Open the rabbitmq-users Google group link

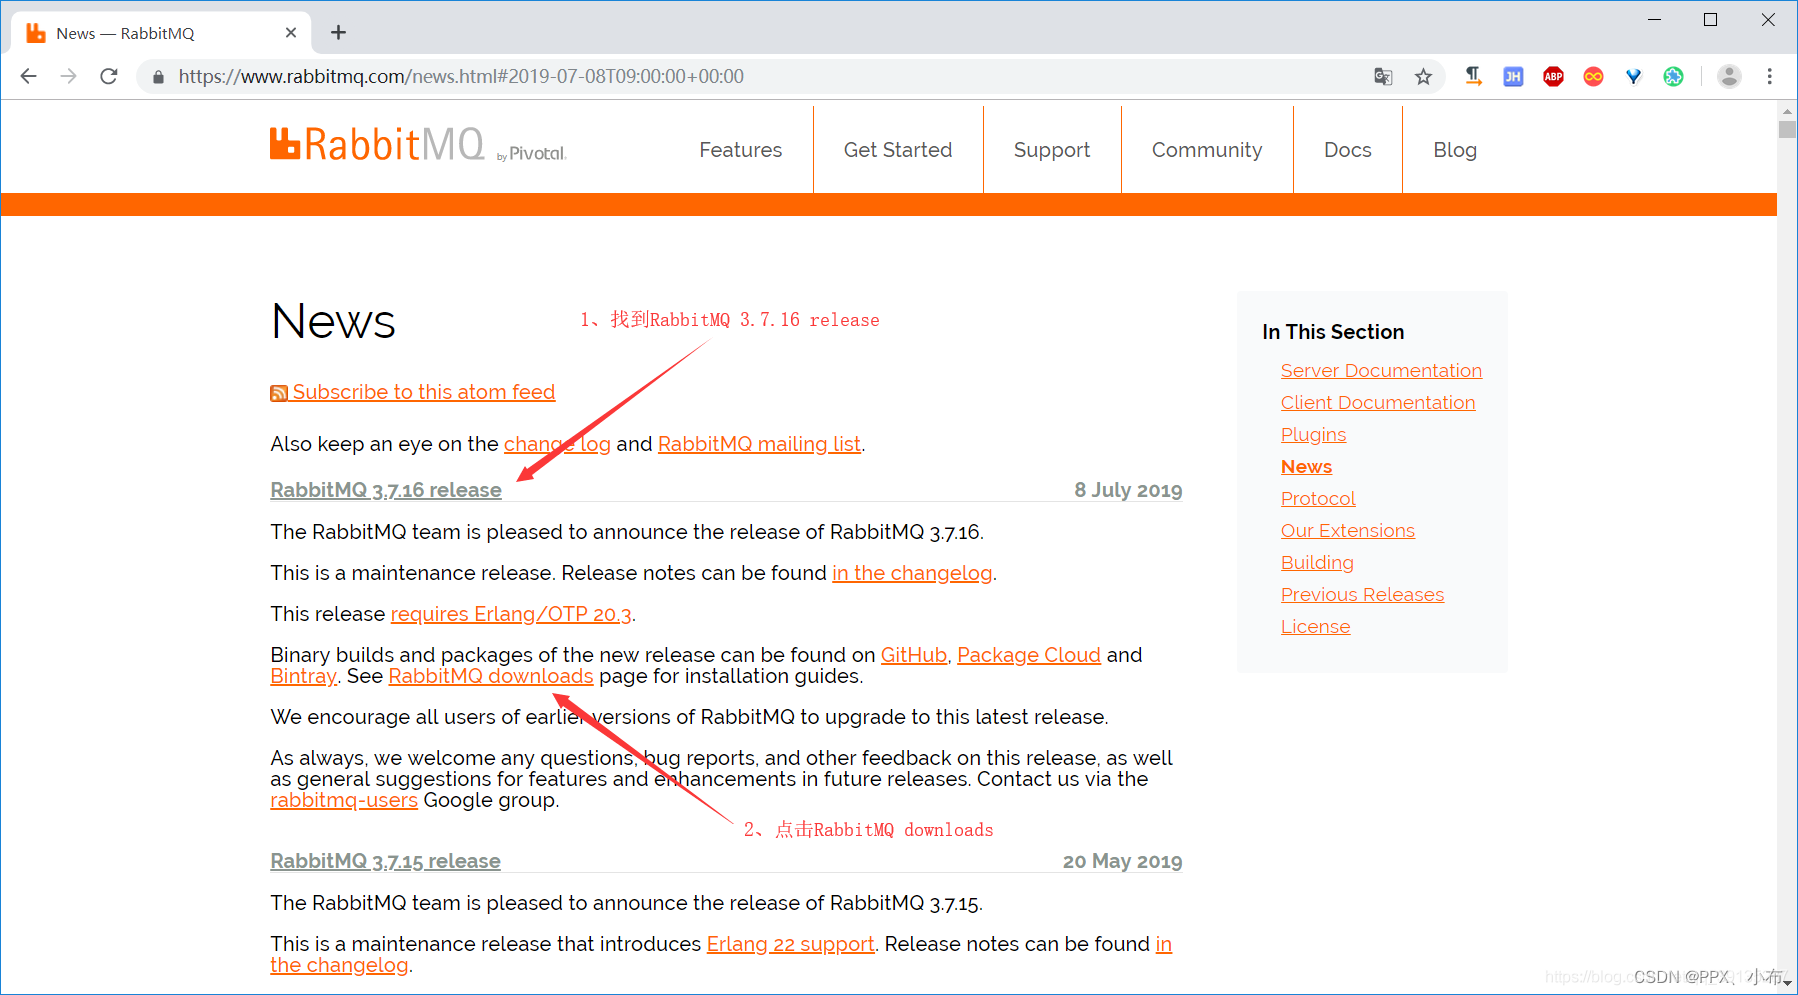pos(344,800)
